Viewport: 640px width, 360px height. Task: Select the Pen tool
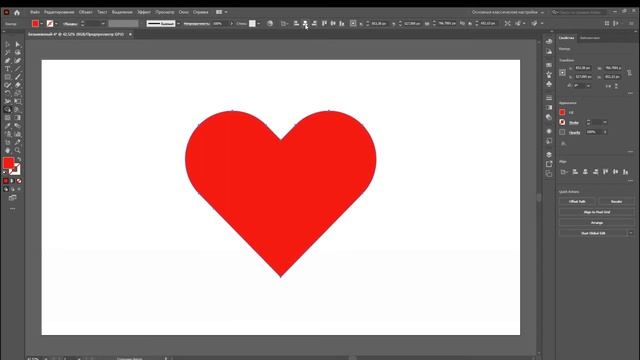pyautogui.click(x=8, y=60)
